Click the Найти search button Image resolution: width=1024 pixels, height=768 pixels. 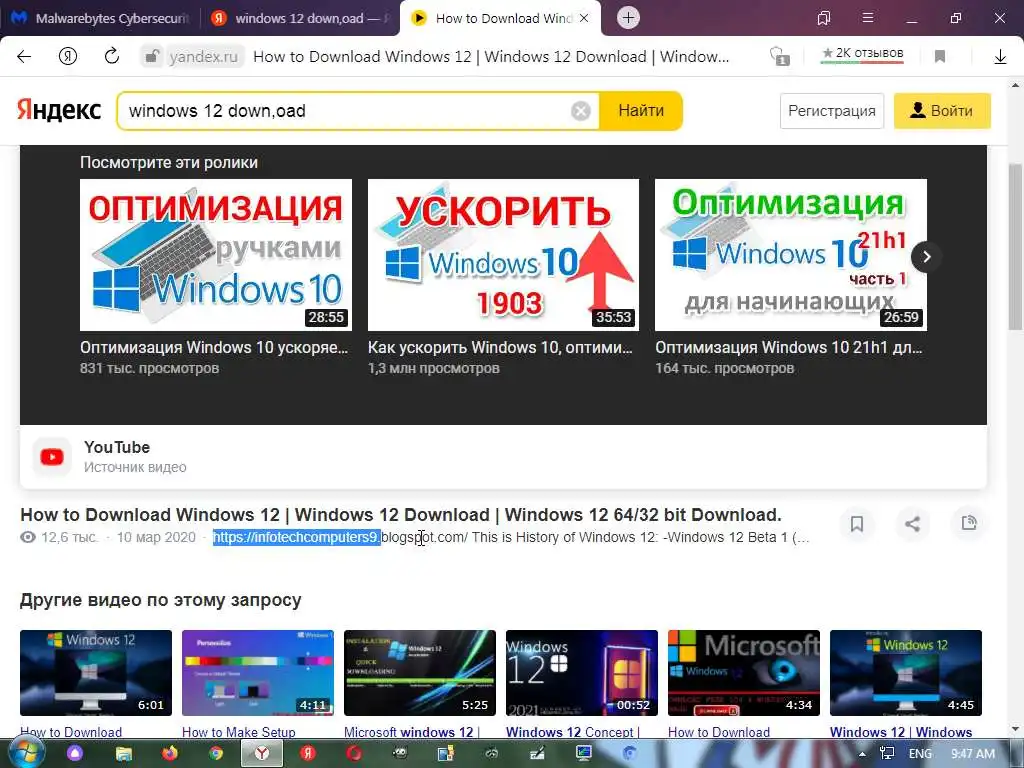coord(641,111)
